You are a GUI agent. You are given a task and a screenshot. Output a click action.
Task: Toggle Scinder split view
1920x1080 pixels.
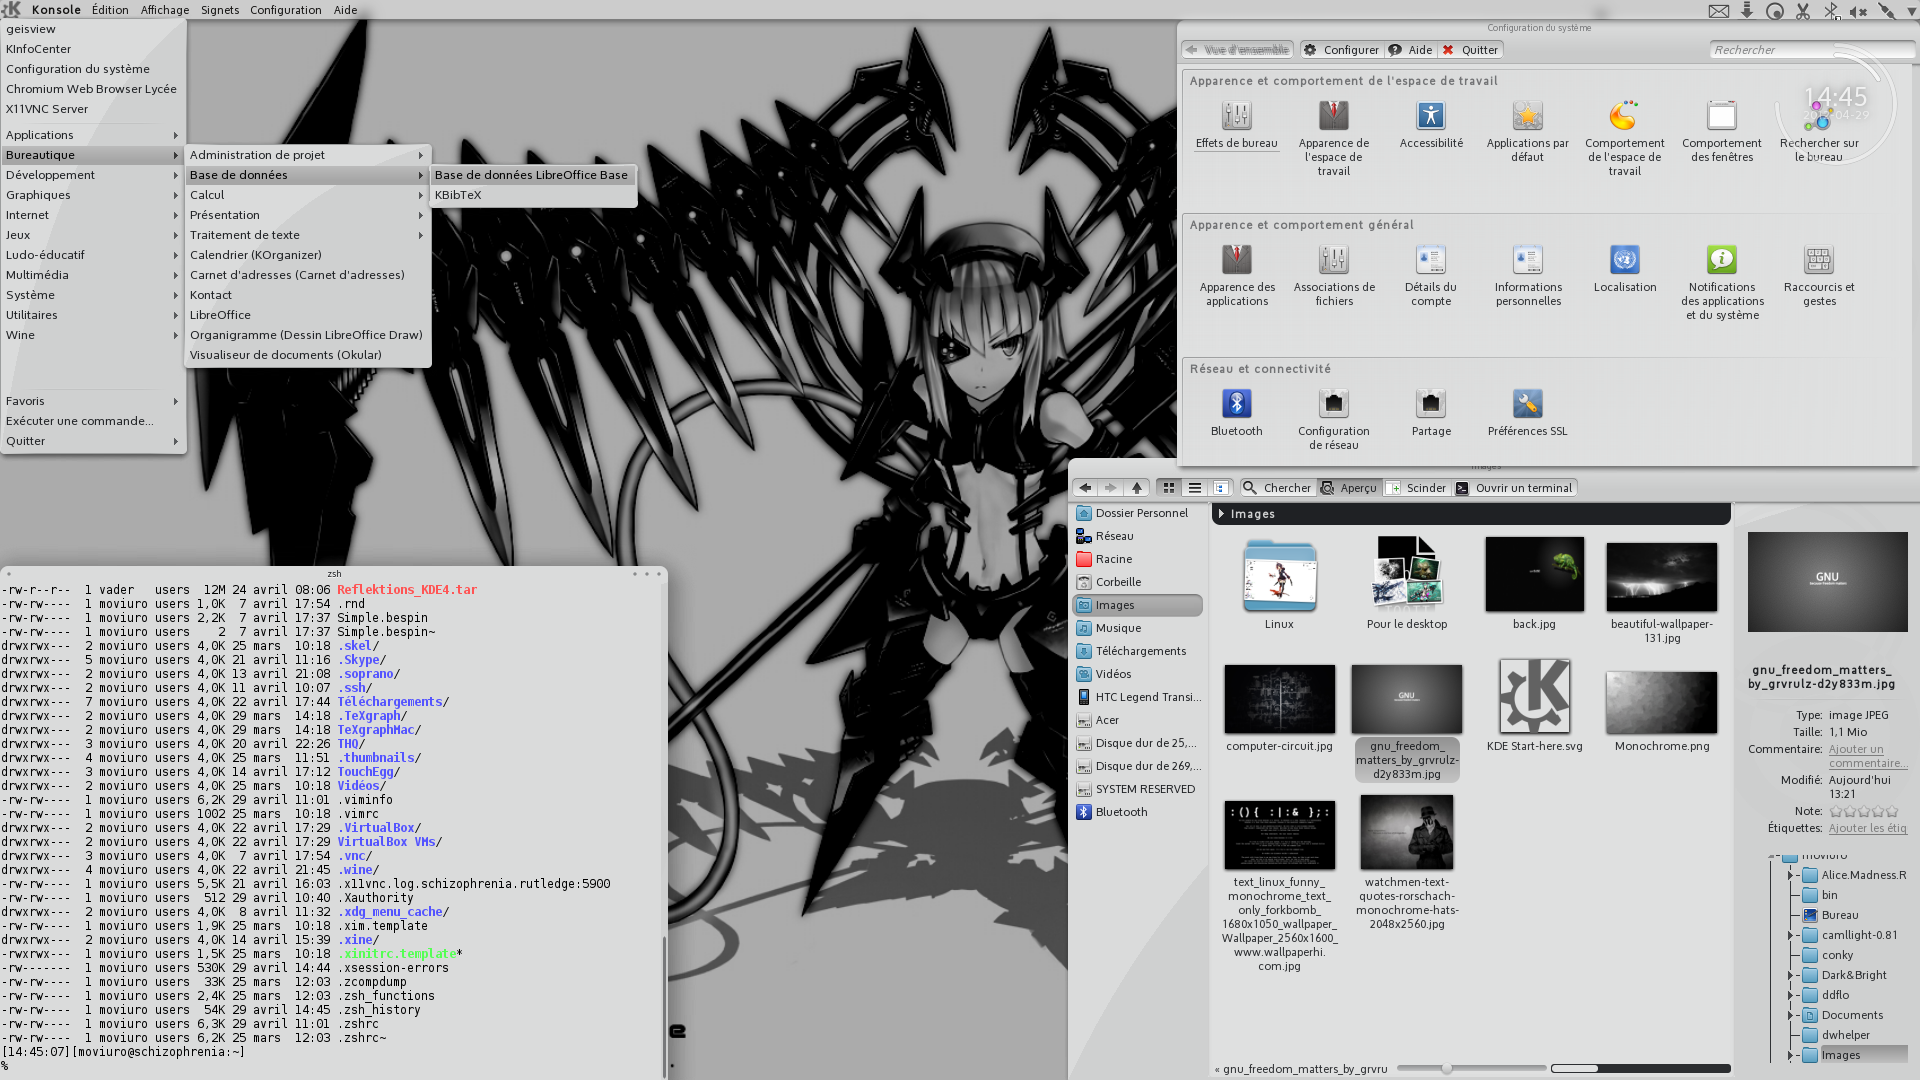click(x=1417, y=488)
